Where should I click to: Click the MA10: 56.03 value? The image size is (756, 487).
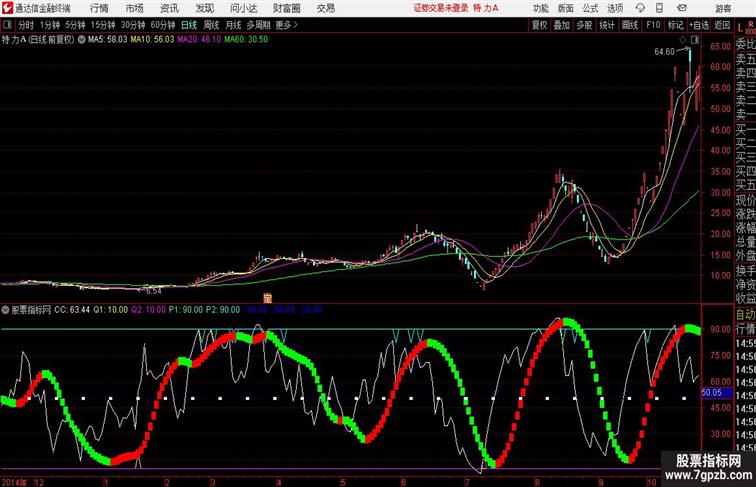click(x=152, y=40)
